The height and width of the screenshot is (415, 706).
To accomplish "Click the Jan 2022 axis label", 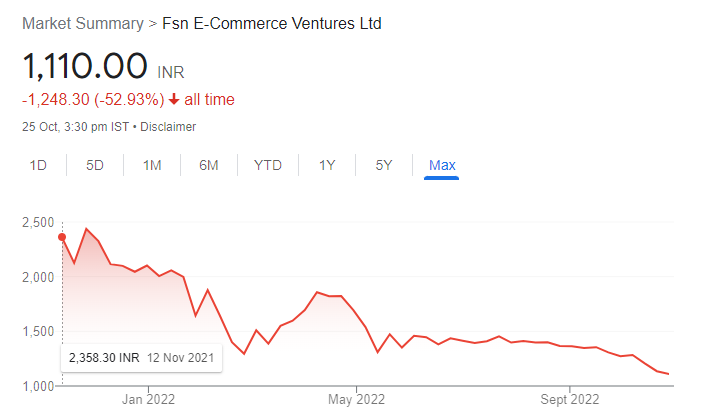I will 148,399.
